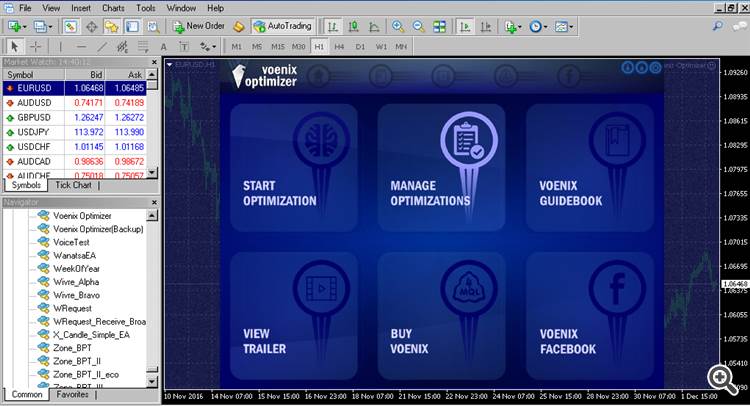Select the cursor arrow tool

tap(14, 46)
